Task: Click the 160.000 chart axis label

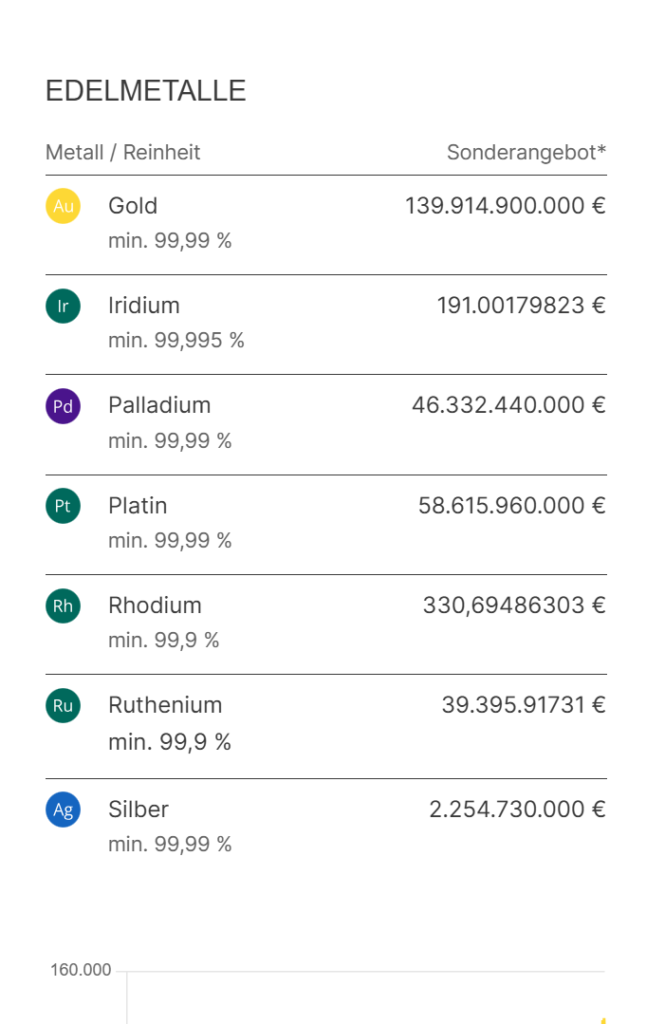Action: pyautogui.click(x=81, y=970)
